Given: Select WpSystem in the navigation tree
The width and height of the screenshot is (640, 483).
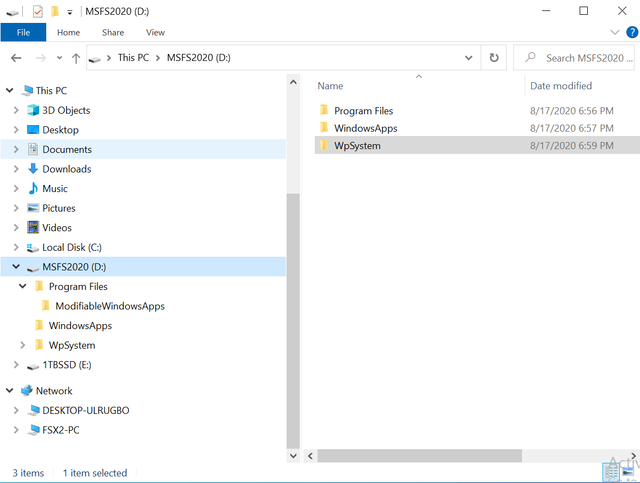Looking at the screenshot, I should coord(72,345).
